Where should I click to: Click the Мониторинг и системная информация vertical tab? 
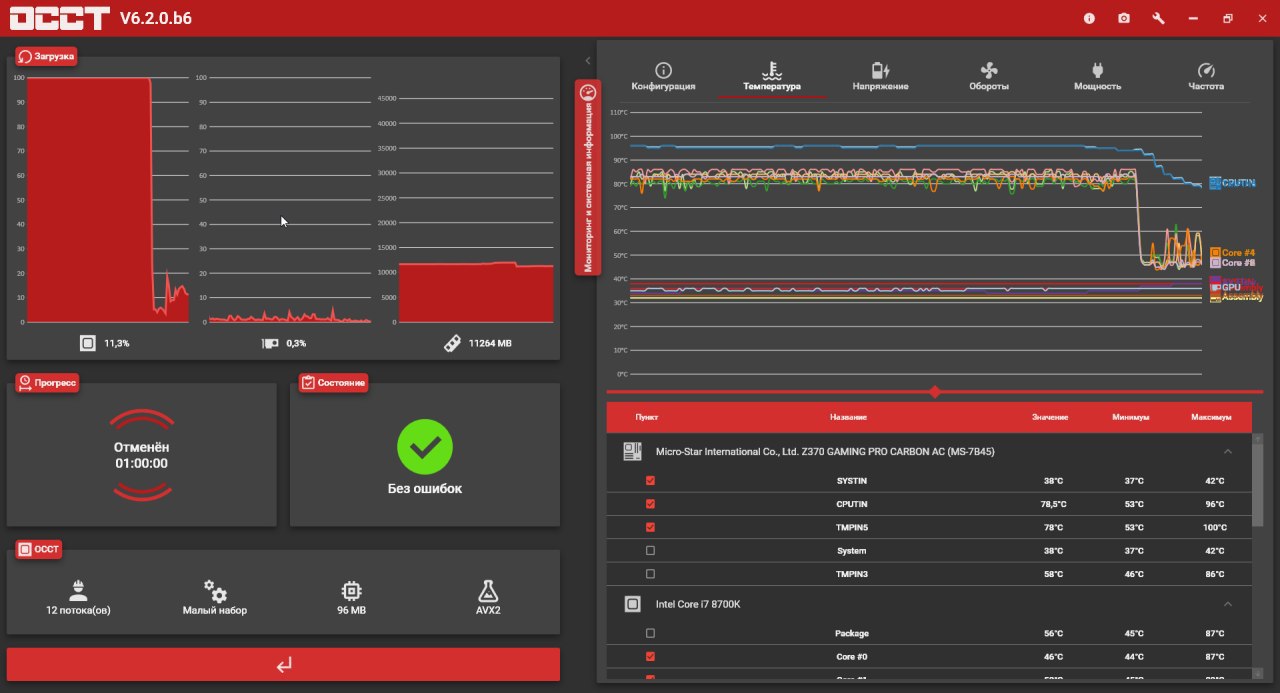tap(588, 177)
